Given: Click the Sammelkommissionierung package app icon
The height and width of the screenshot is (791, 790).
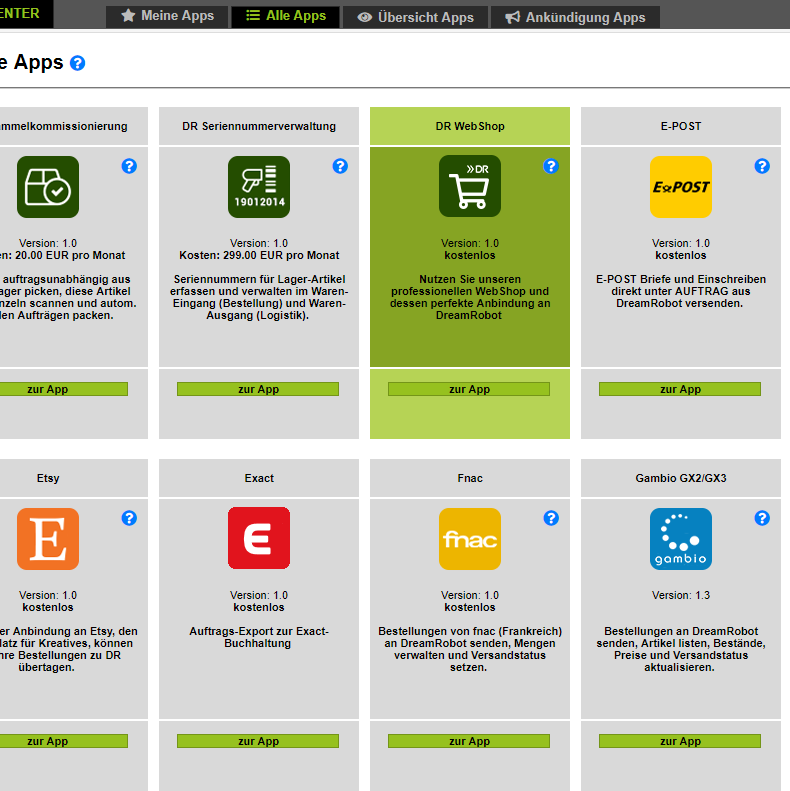Looking at the screenshot, I should 48,187.
